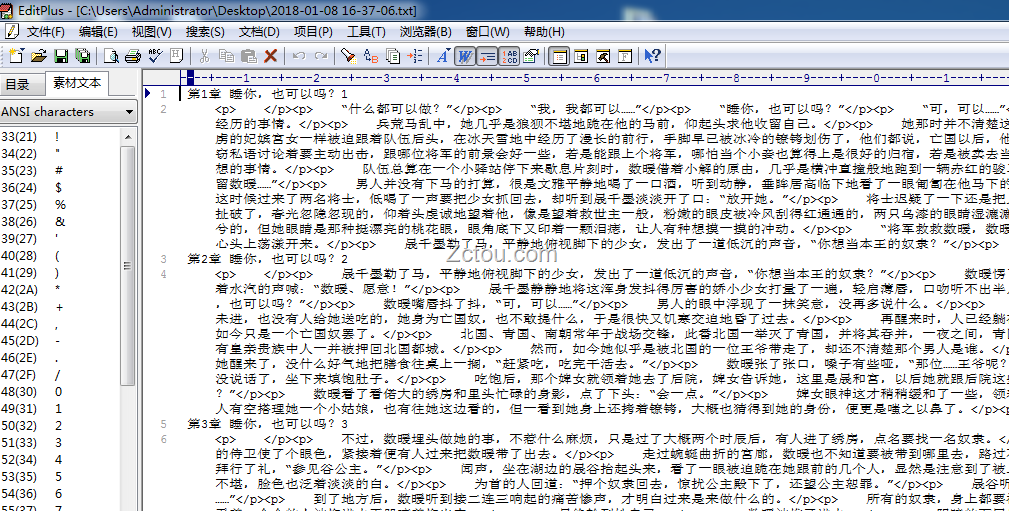1009x511 pixels.
Task: Click line number 5 in the gutter
Action: tap(163, 424)
